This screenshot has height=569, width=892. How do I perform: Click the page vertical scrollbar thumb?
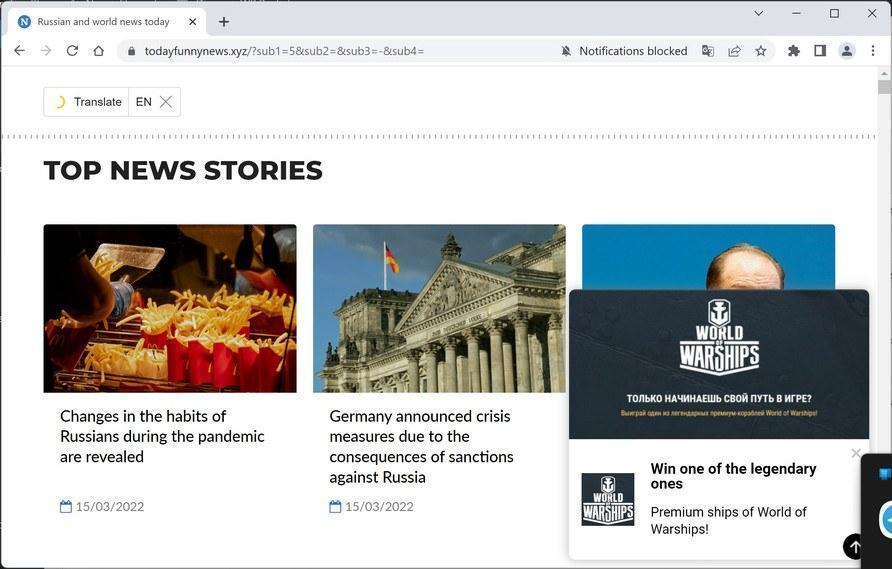(x=884, y=87)
